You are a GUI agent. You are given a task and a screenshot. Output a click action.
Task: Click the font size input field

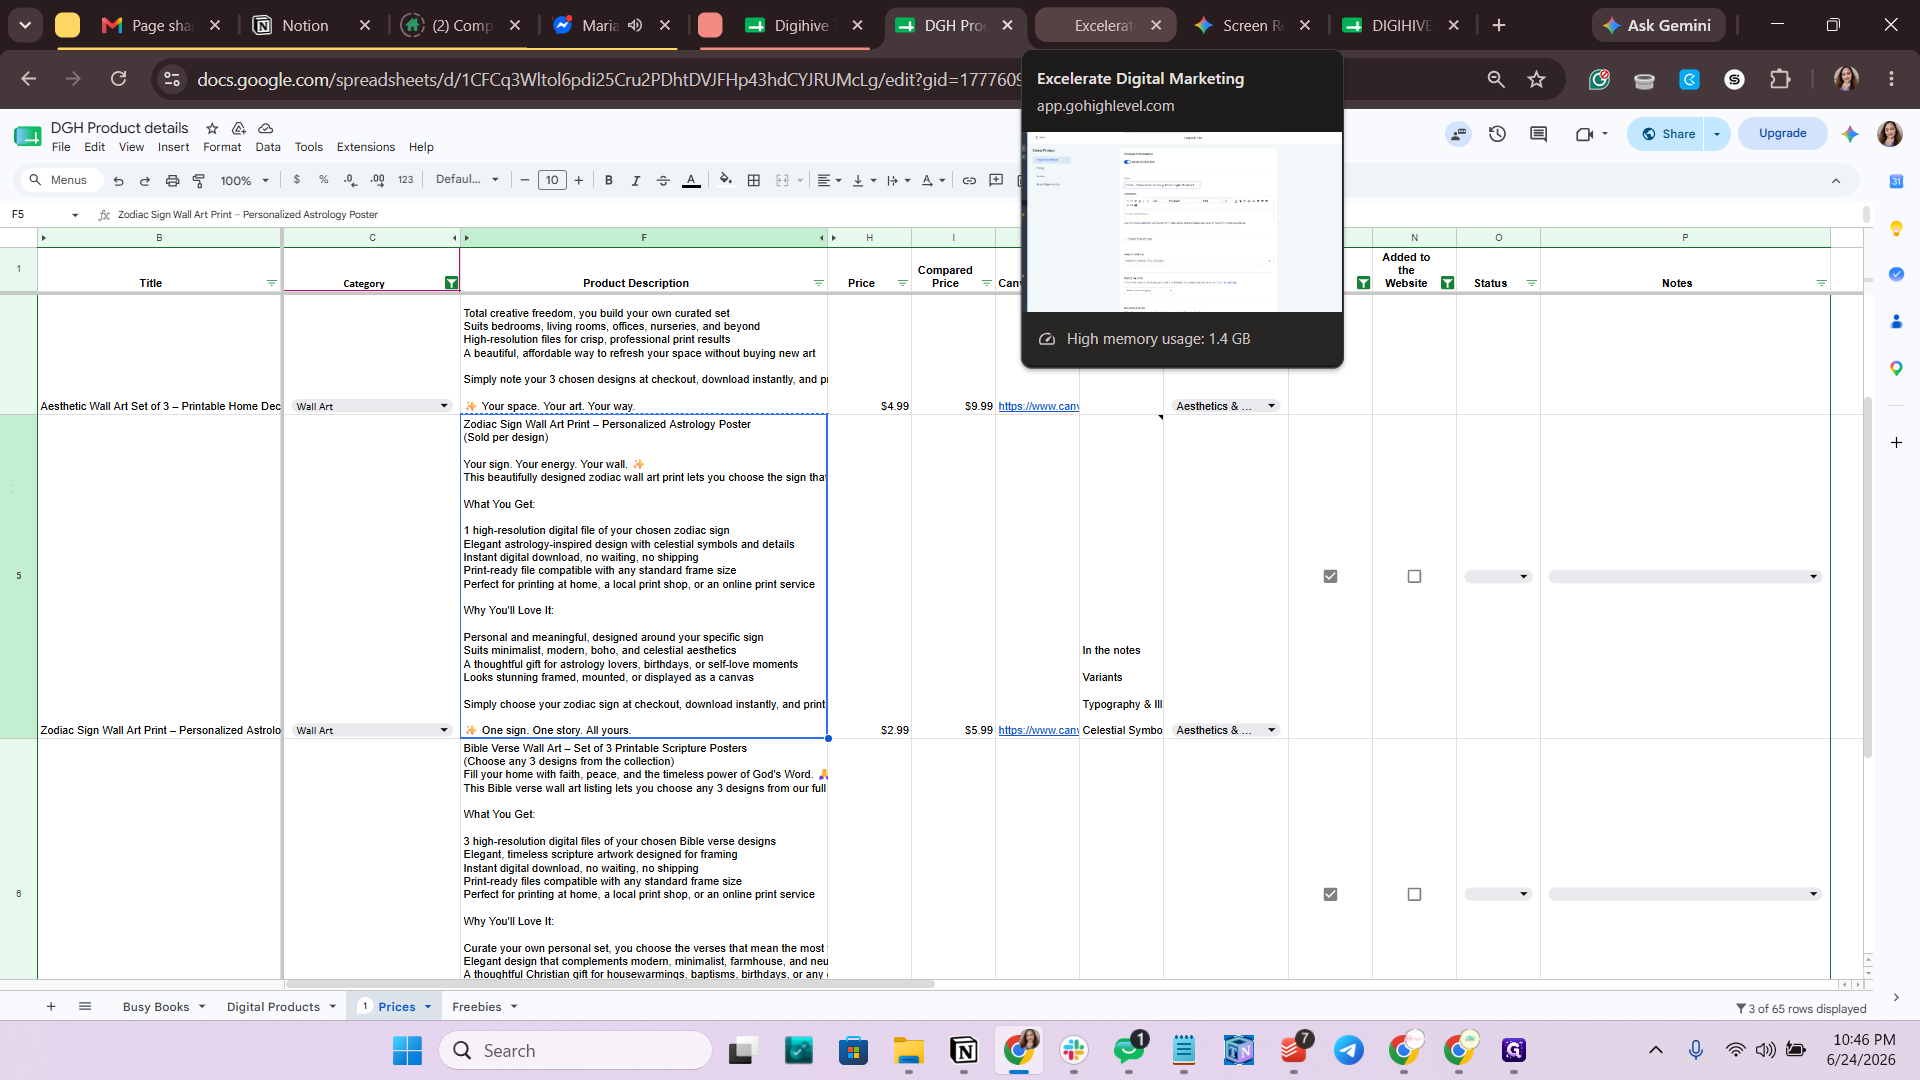coord(552,180)
